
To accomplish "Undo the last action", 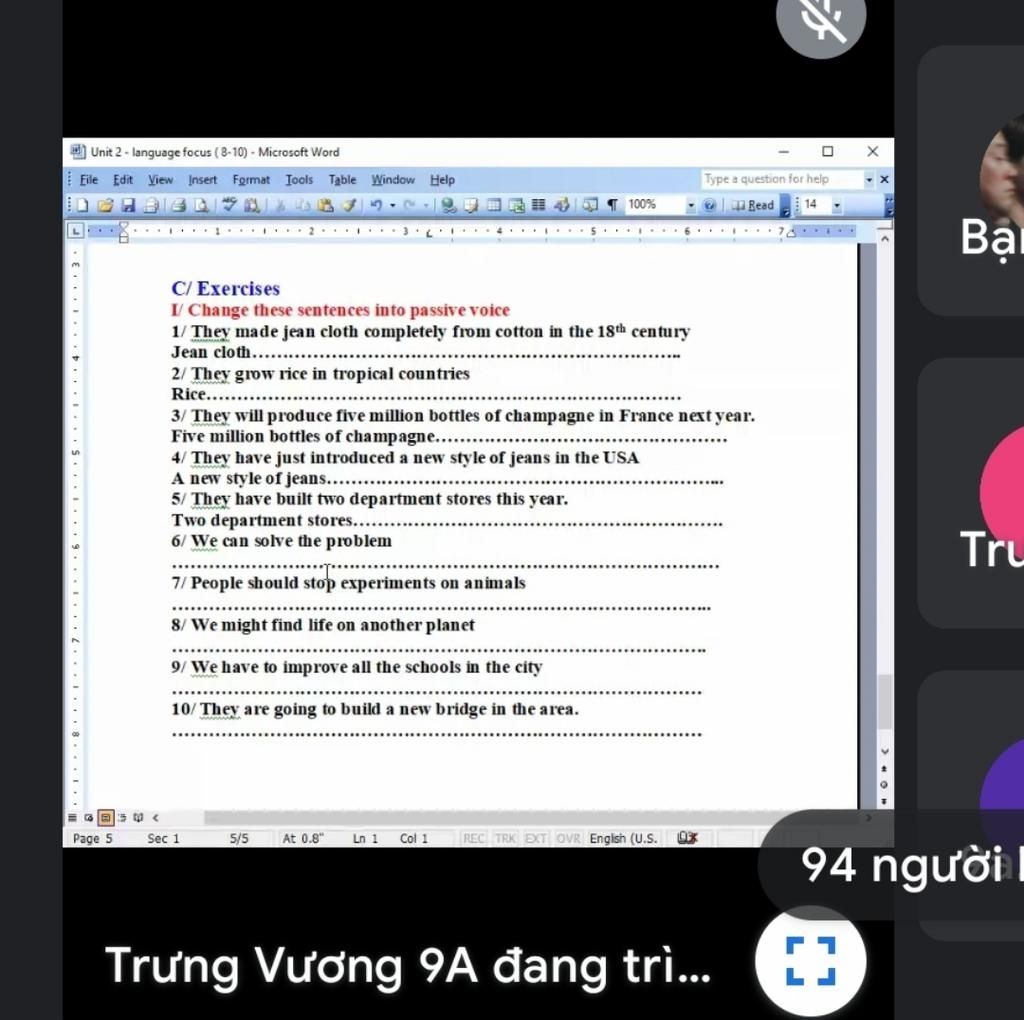I will click(x=376, y=205).
